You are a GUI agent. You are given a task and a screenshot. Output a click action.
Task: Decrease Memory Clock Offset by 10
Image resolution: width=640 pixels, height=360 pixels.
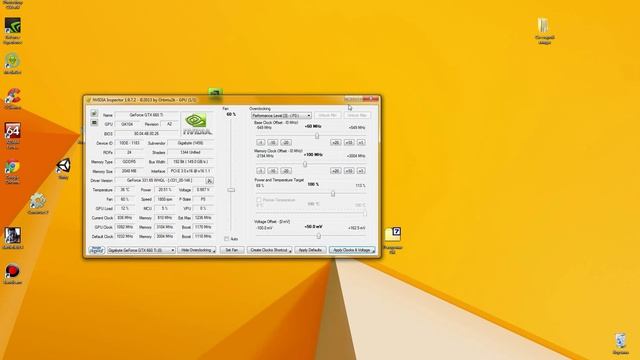point(273,171)
